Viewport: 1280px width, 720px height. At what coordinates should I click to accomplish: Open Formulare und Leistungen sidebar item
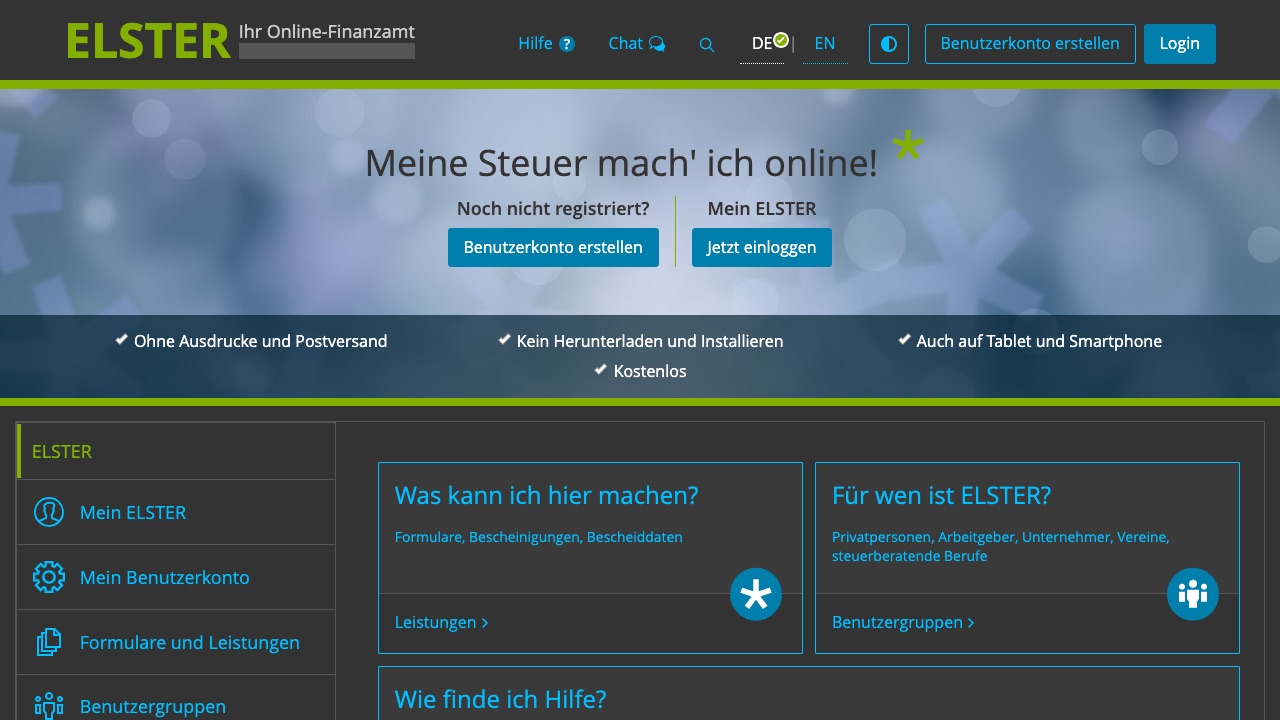pyautogui.click(x=176, y=642)
